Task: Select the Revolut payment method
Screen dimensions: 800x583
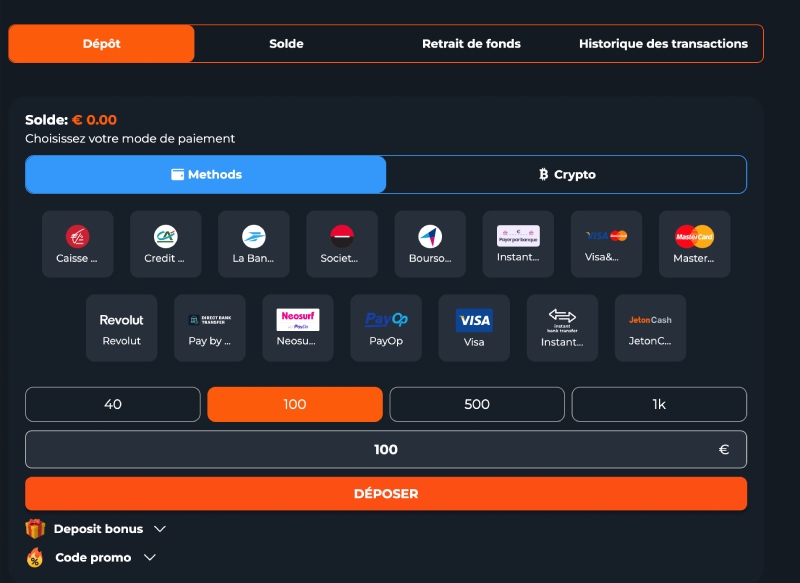Action: pos(121,328)
